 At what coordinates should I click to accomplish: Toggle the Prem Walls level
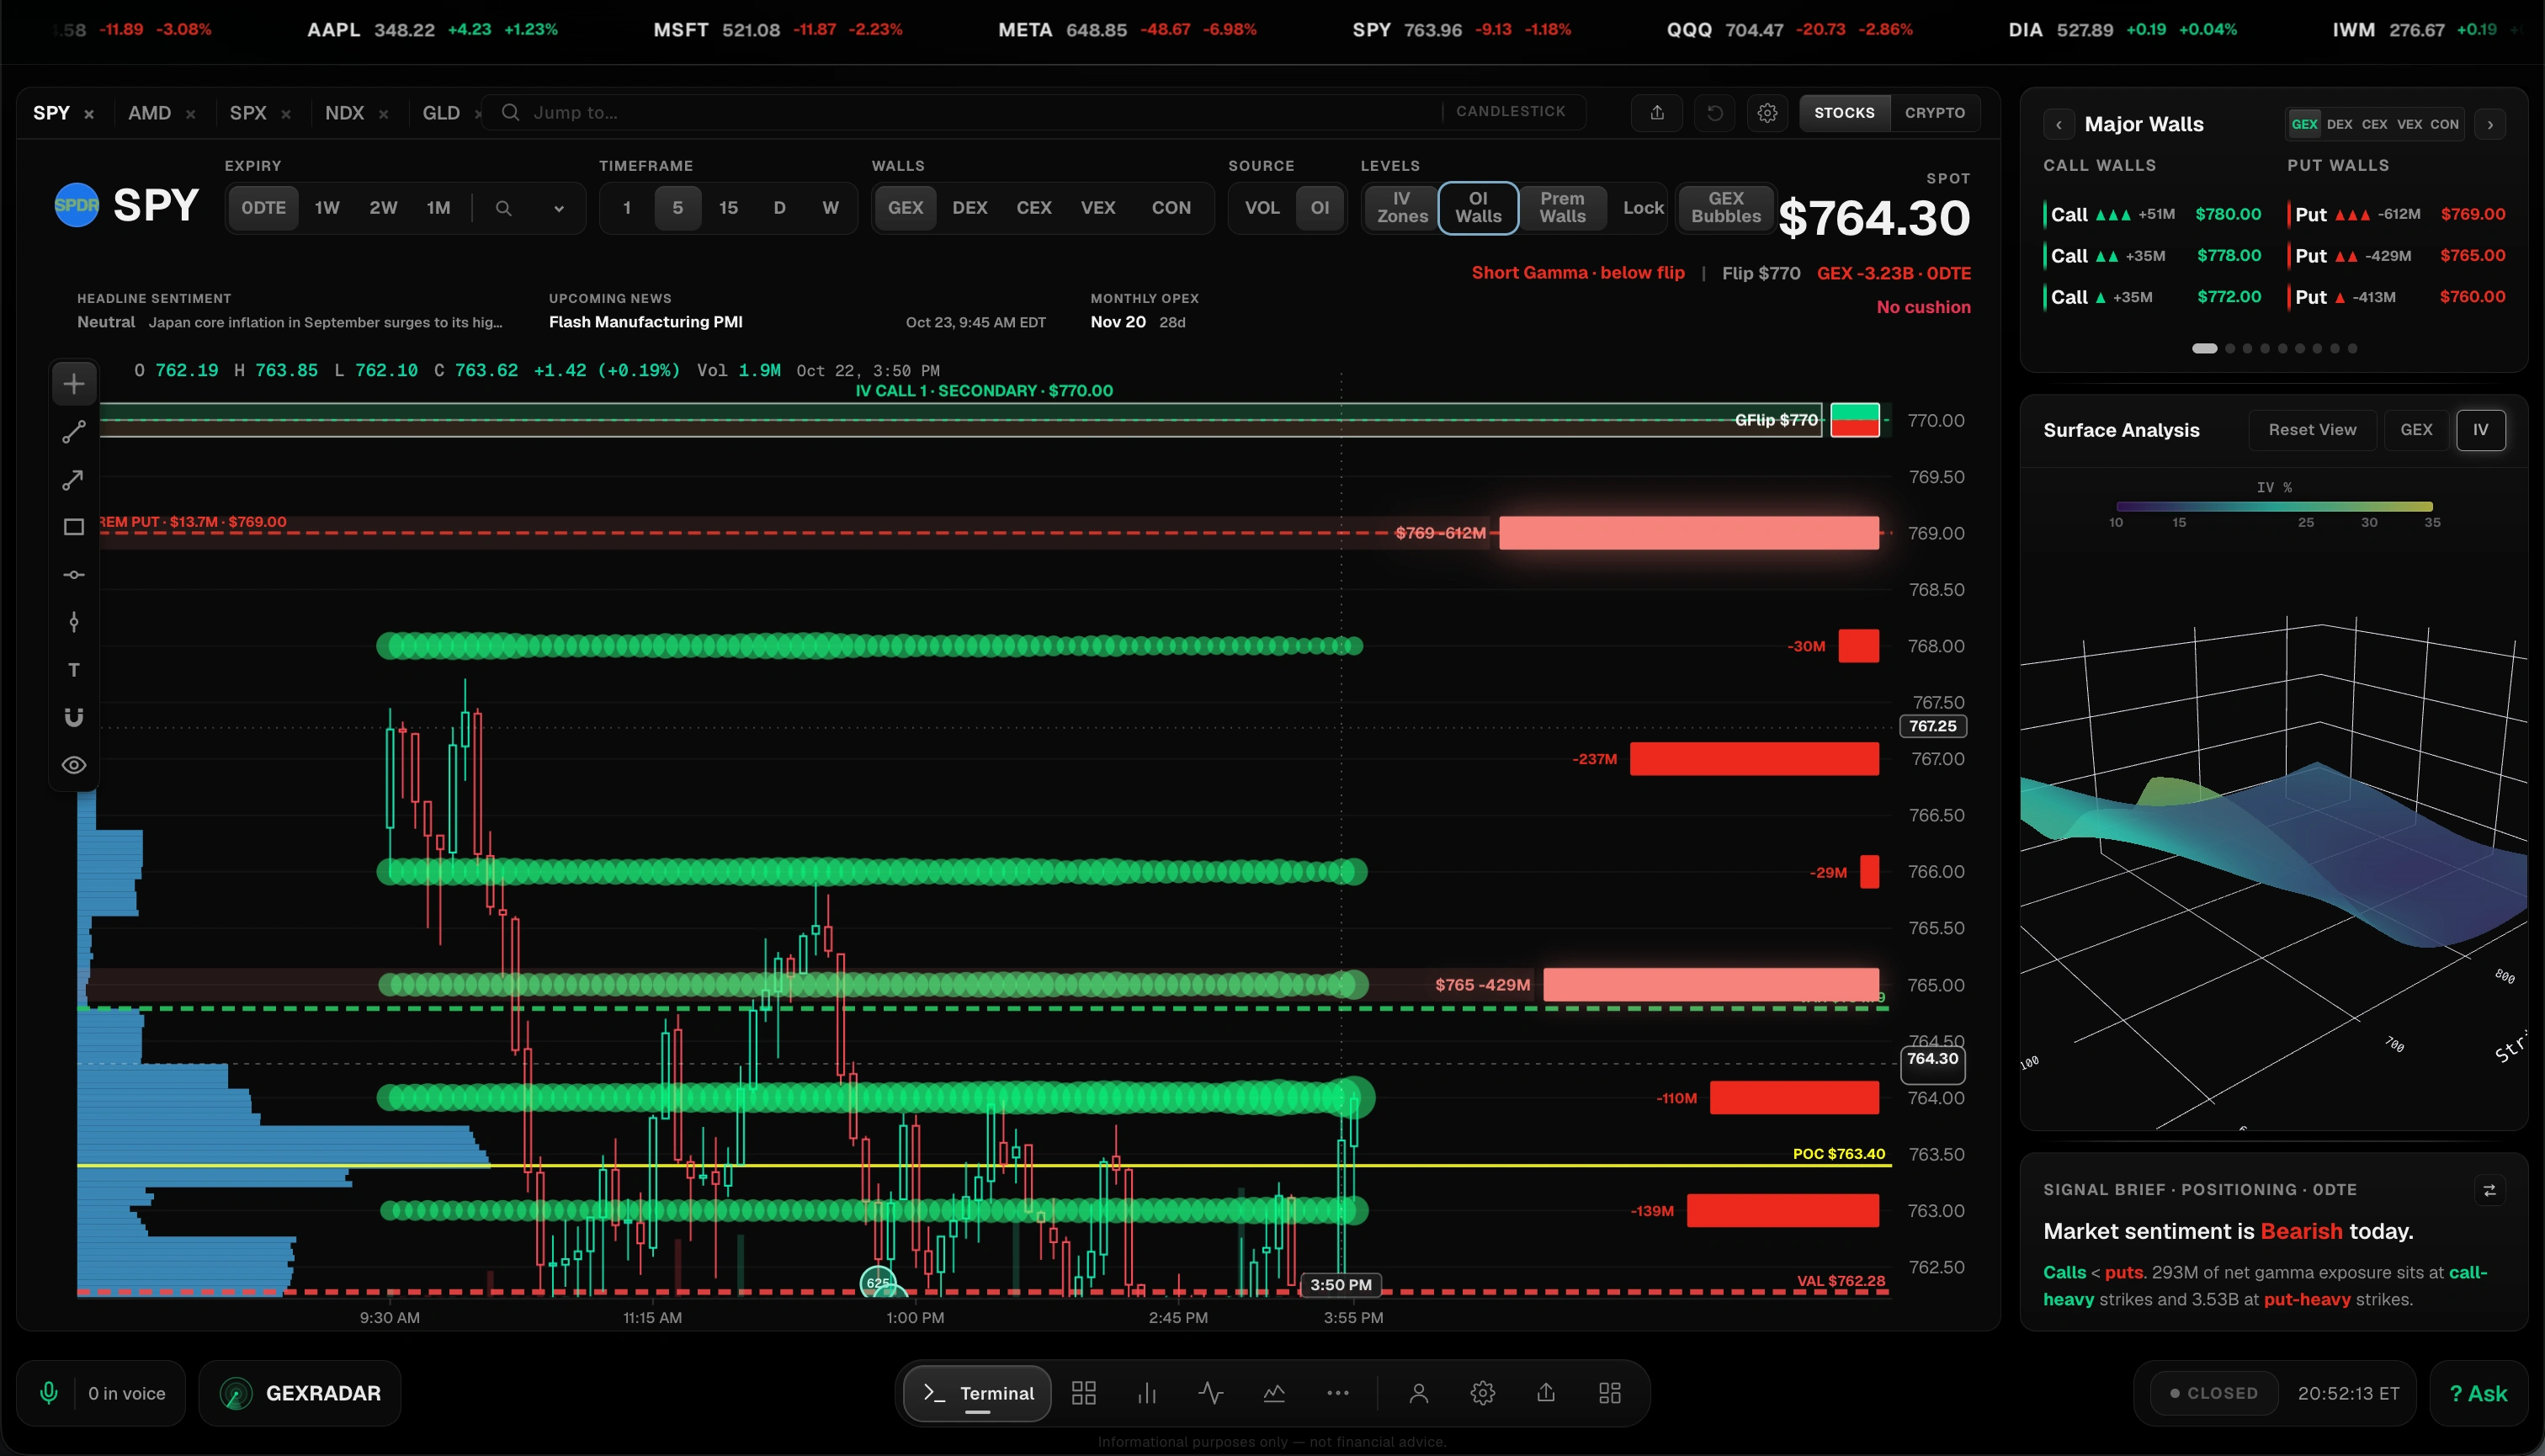[1562, 208]
